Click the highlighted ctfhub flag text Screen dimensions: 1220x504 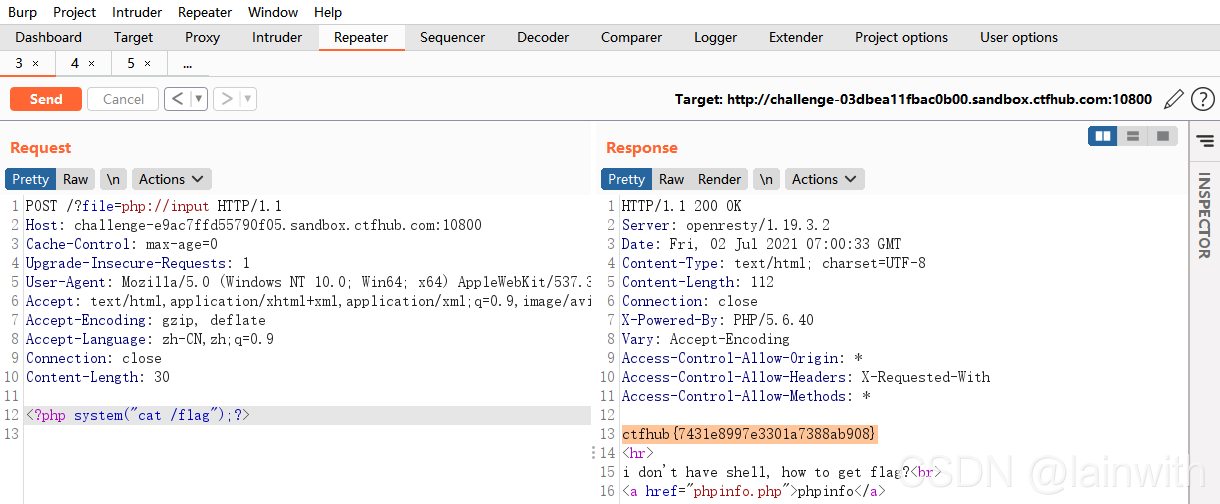click(749, 434)
